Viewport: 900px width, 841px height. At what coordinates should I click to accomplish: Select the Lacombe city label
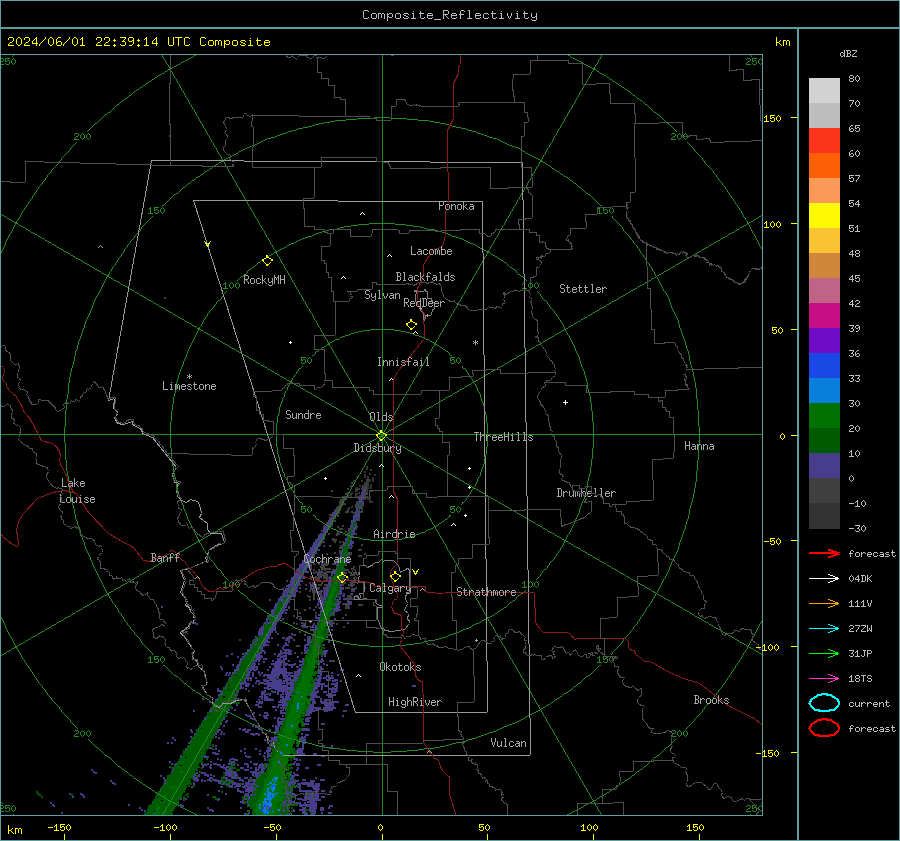pyautogui.click(x=431, y=251)
